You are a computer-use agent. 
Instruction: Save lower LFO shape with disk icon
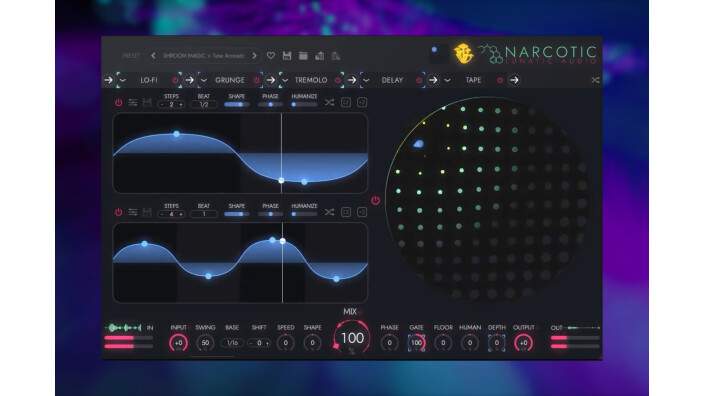[x=147, y=212]
